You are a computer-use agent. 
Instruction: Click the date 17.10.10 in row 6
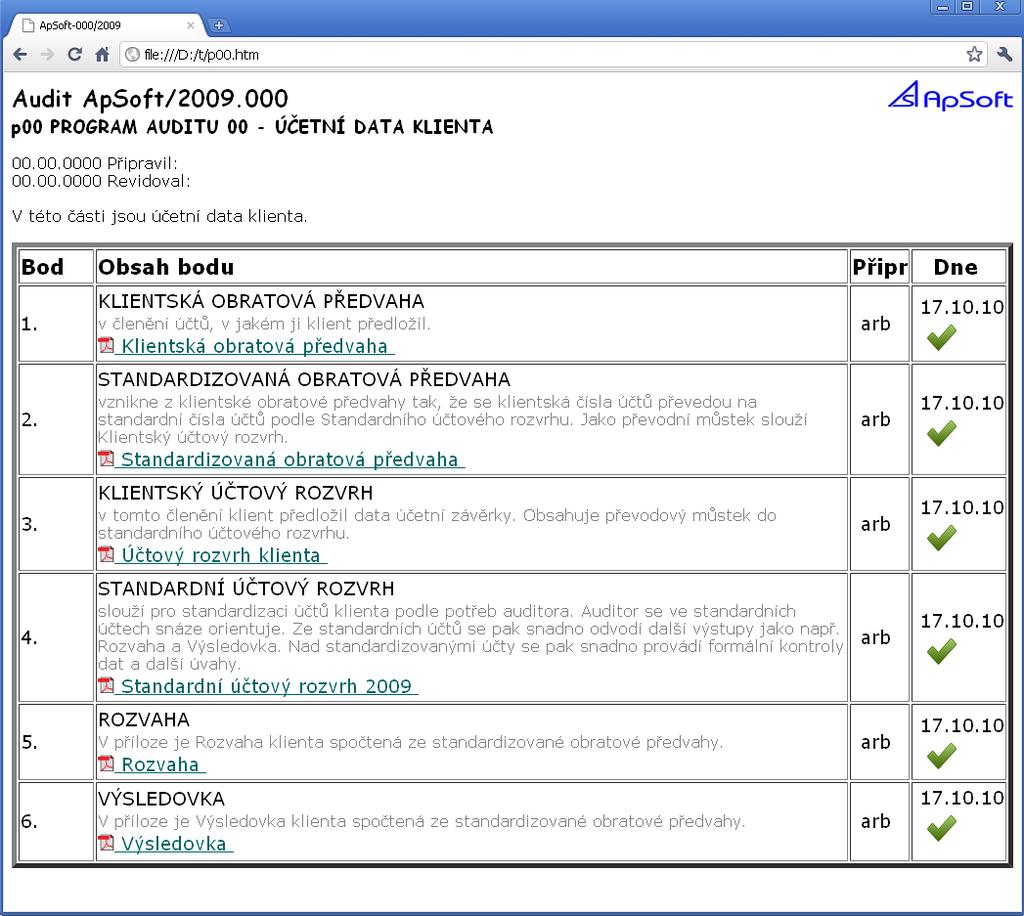coord(962,798)
